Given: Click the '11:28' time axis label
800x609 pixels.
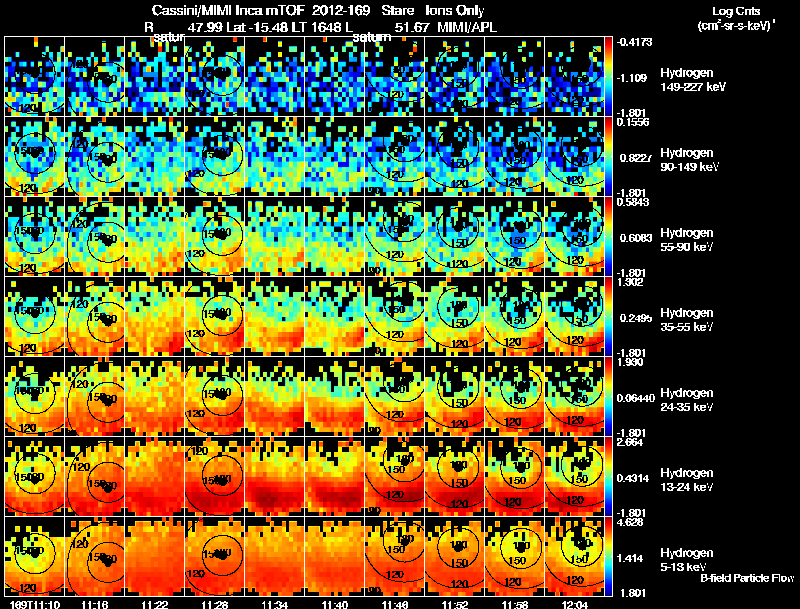Looking at the screenshot, I should tap(215, 605).
